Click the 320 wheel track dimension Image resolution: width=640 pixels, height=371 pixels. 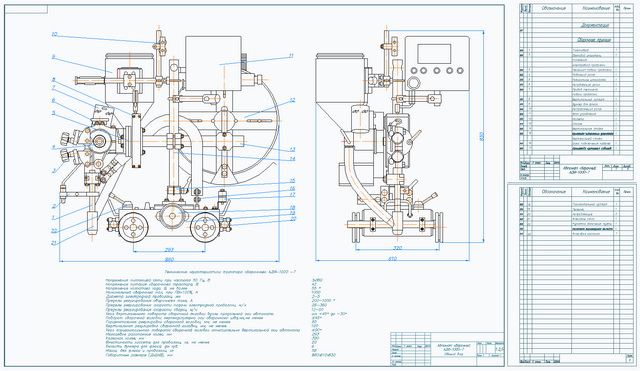398,248
